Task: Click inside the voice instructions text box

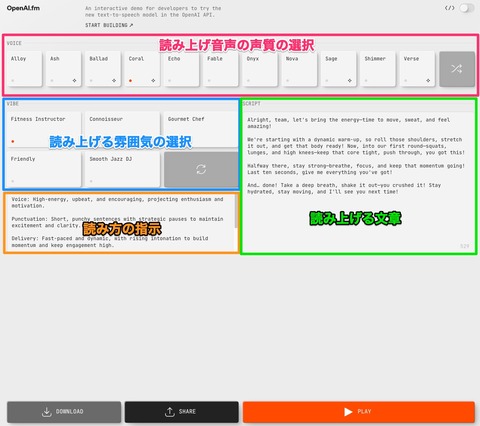Action: [120, 222]
